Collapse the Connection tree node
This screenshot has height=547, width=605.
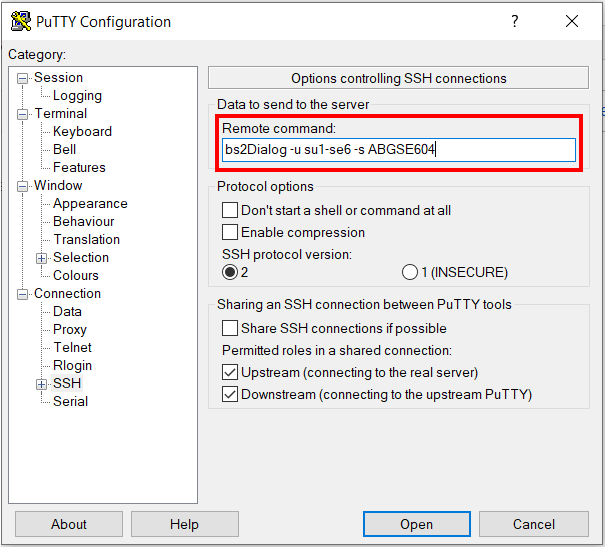24,294
